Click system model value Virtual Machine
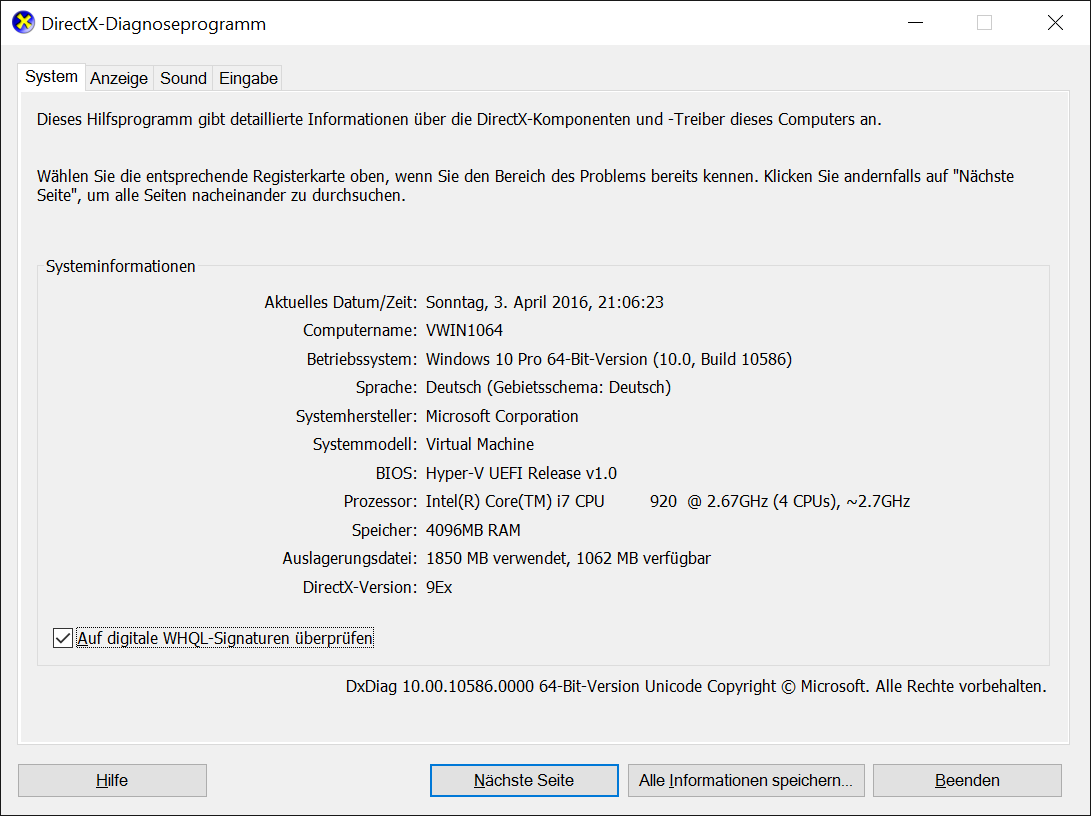The width and height of the screenshot is (1091, 816). pos(480,445)
